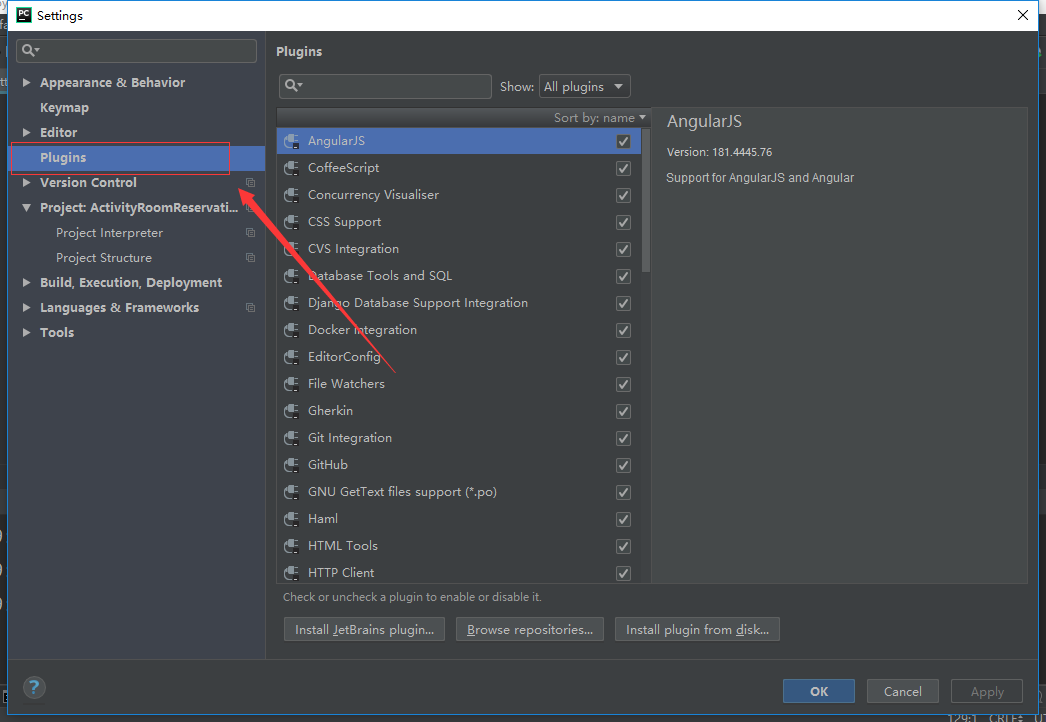Viewport: 1046px width, 722px height.
Task: Focus the settings search field
Action: pyautogui.click(x=145, y=51)
